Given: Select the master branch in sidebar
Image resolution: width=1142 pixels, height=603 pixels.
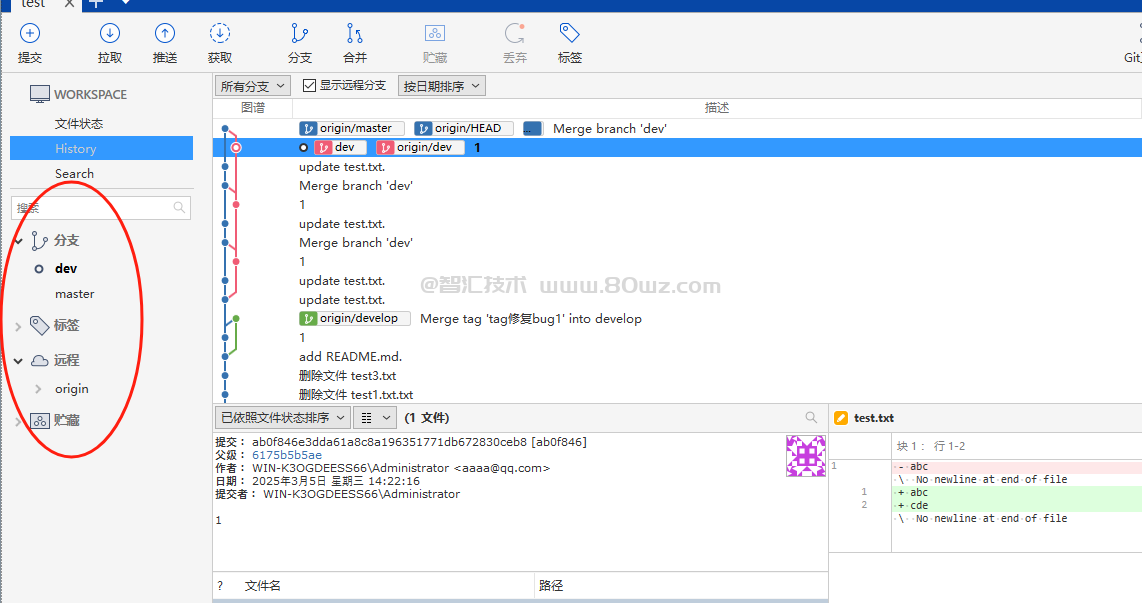Looking at the screenshot, I should click(75, 294).
